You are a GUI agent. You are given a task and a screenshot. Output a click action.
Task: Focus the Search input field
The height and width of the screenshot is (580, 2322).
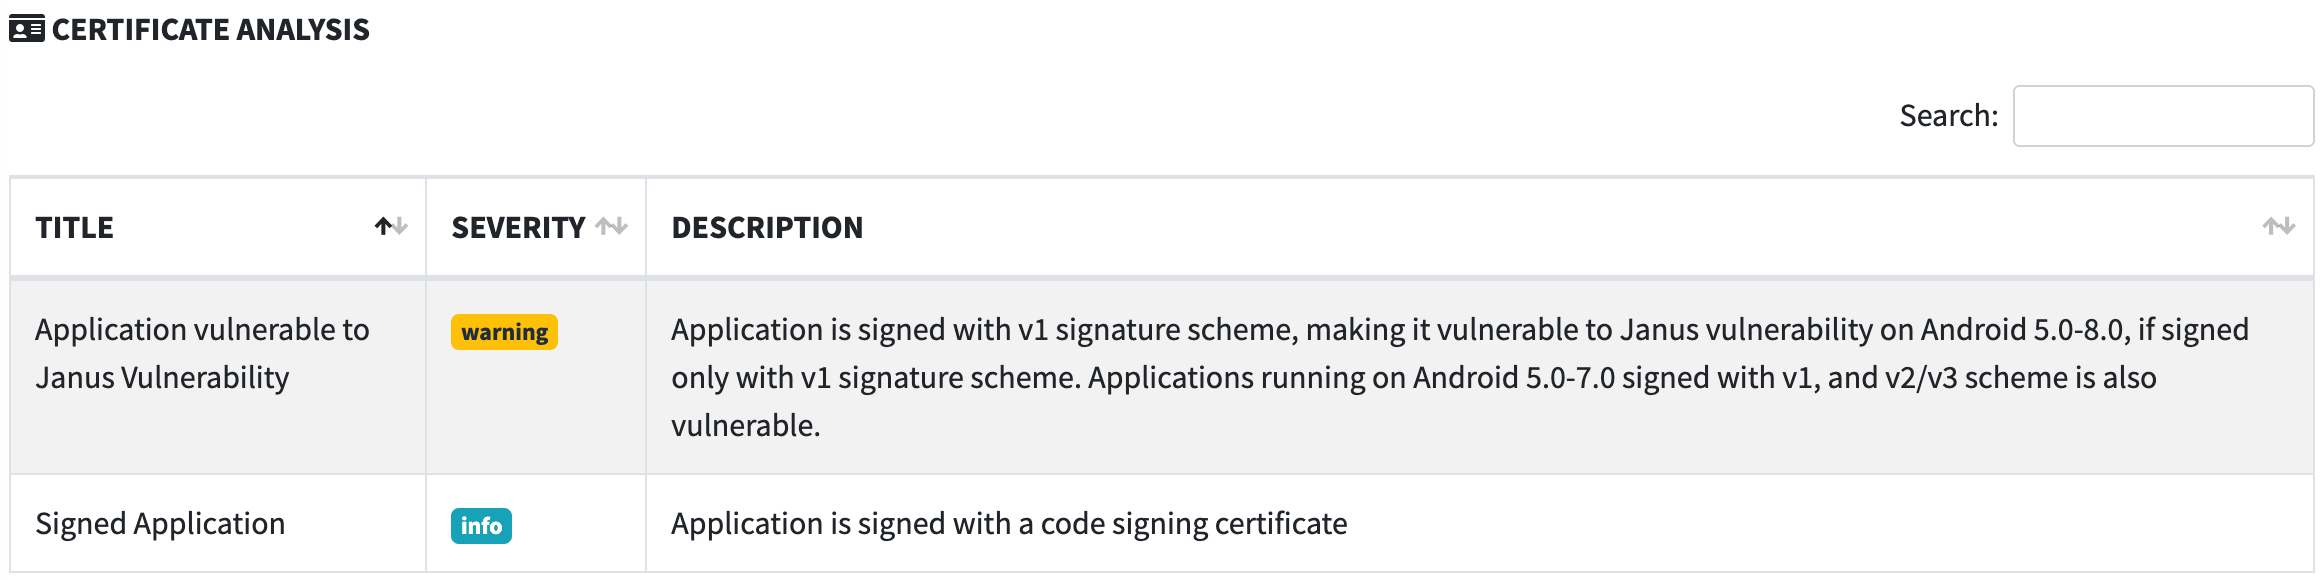(2163, 116)
